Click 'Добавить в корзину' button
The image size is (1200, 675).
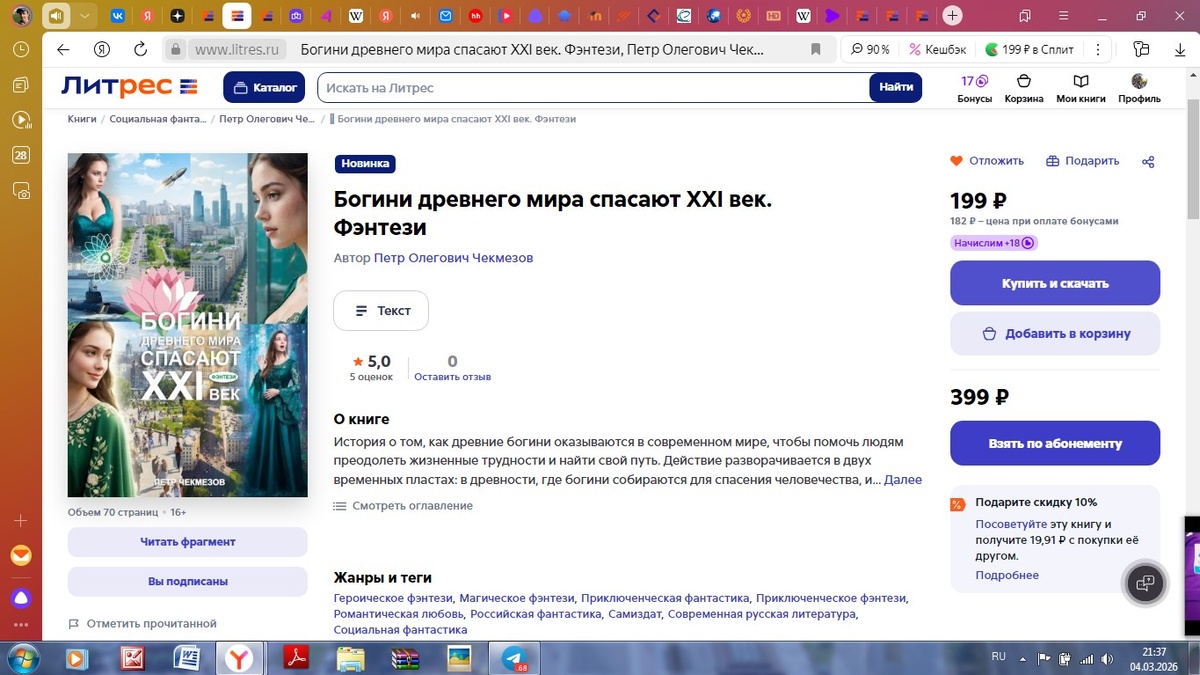coord(1055,334)
